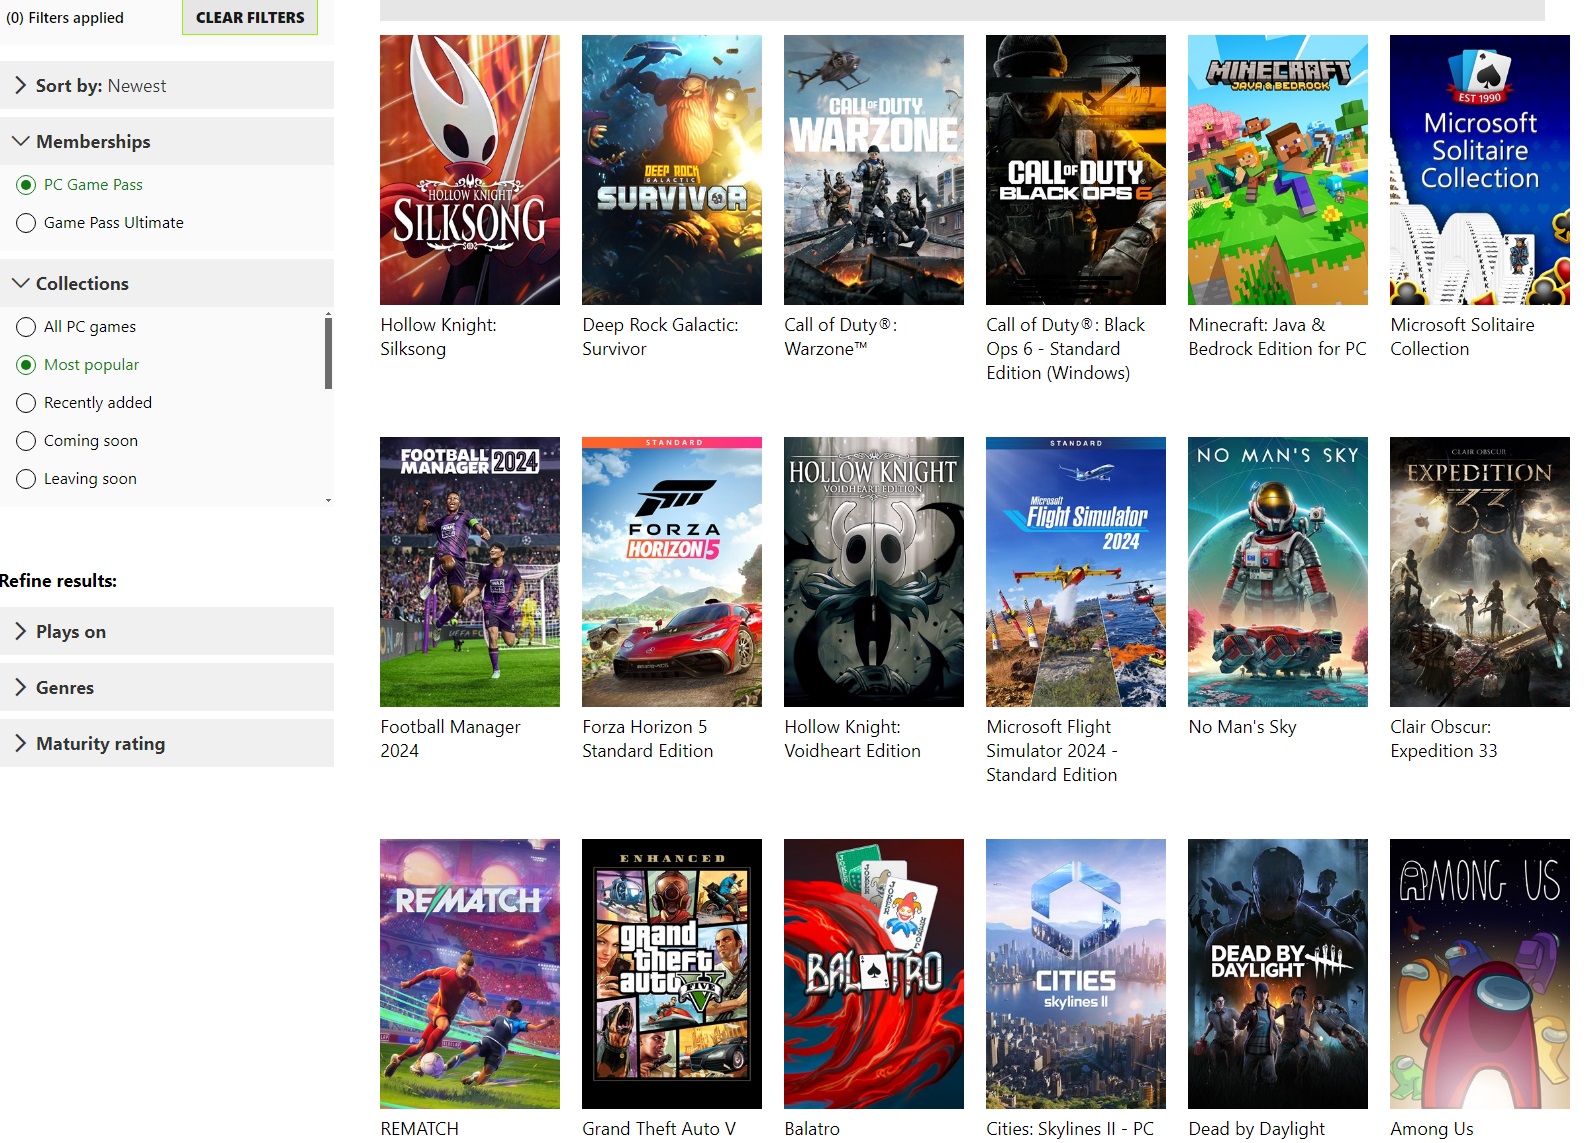Image resolution: width=1591 pixels, height=1143 pixels.
Task: Open Football Manager 2024 cover art
Action: tap(470, 572)
